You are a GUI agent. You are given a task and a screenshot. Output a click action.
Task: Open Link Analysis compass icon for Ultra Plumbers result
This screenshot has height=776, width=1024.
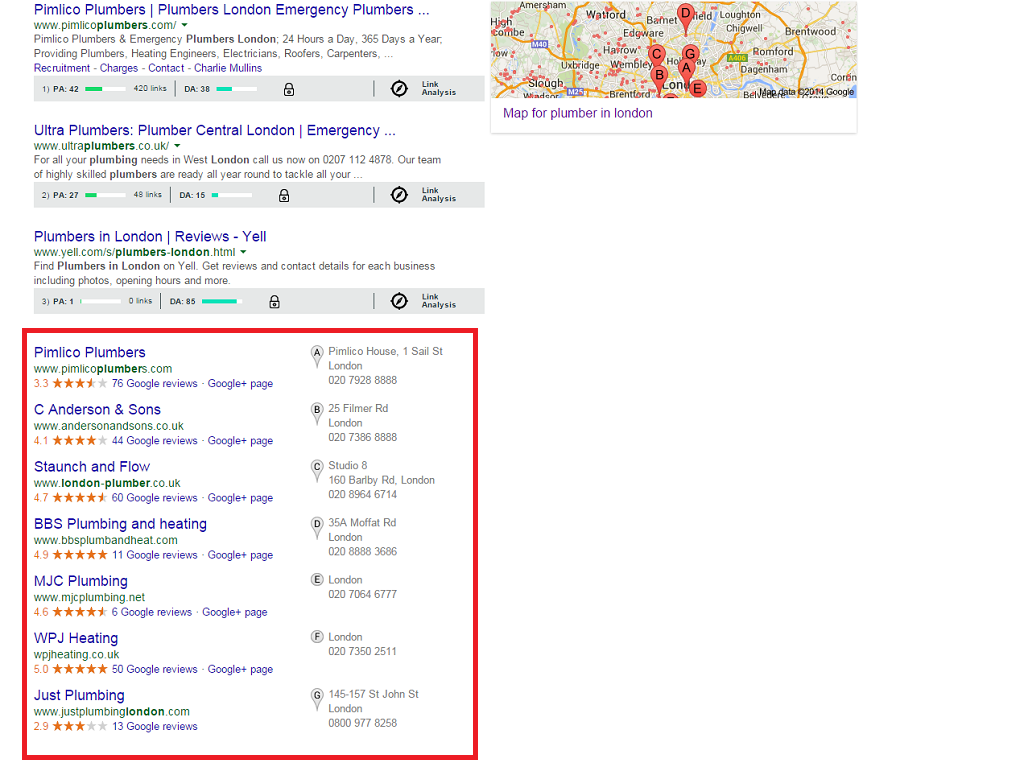point(399,195)
